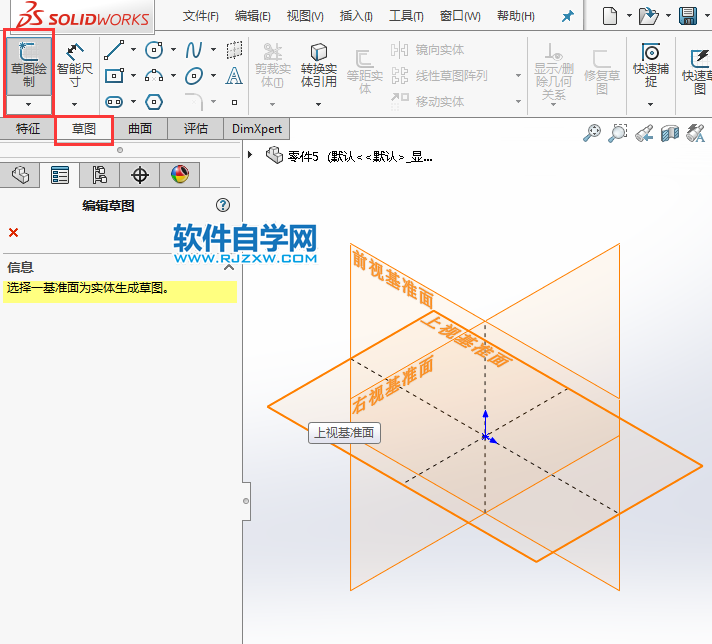The height and width of the screenshot is (644, 712).
Task: Open help for 编辑草图 panel
Action: coord(223,205)
